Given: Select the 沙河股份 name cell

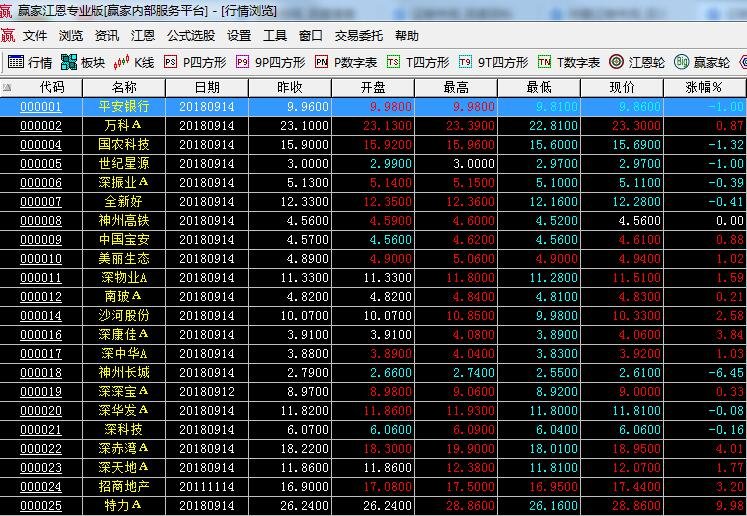Looking at the screenshot, I should tap(124, 315).
